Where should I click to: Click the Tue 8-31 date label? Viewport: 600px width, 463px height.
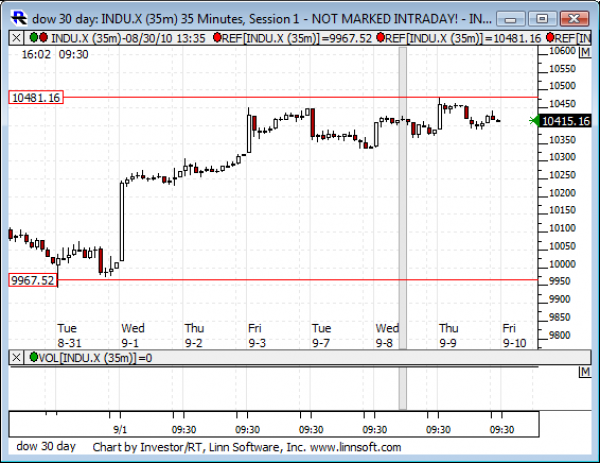(69, 335)
